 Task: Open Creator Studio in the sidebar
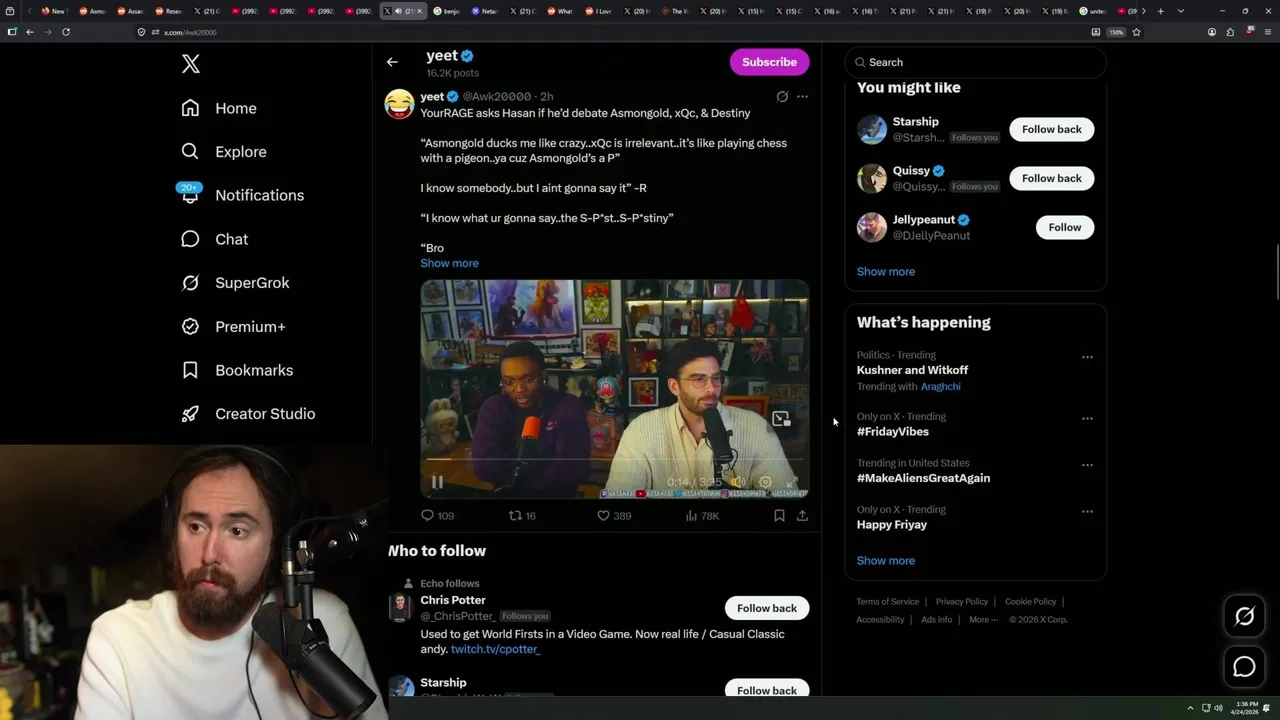(x=248, y=414)
